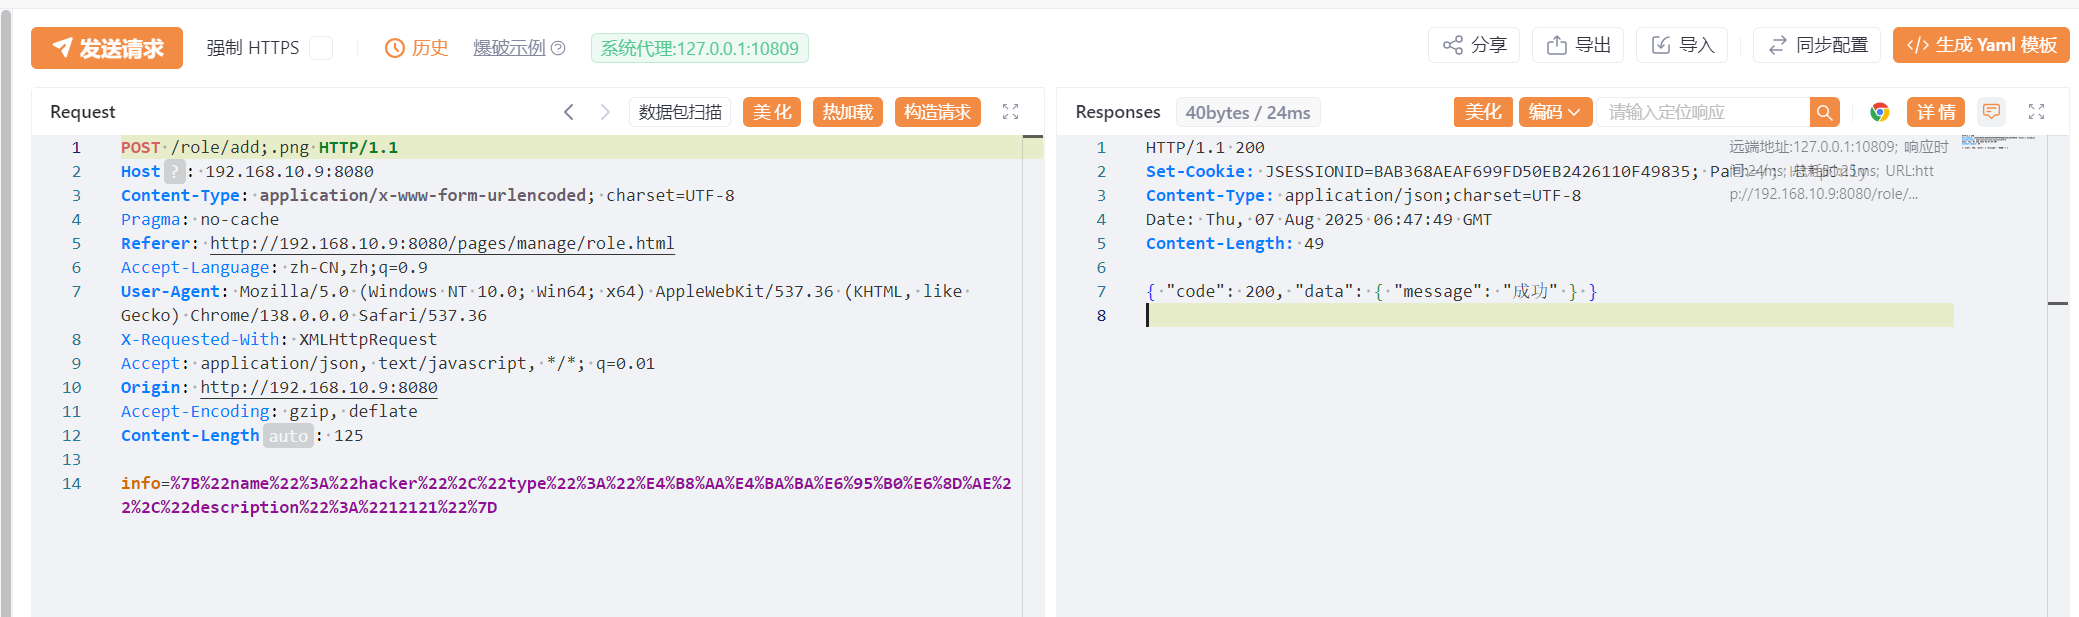Open the 生成 Yaml 模板 dropdown button
This screenshot has height=617, width=2079.
point(1980,45)
